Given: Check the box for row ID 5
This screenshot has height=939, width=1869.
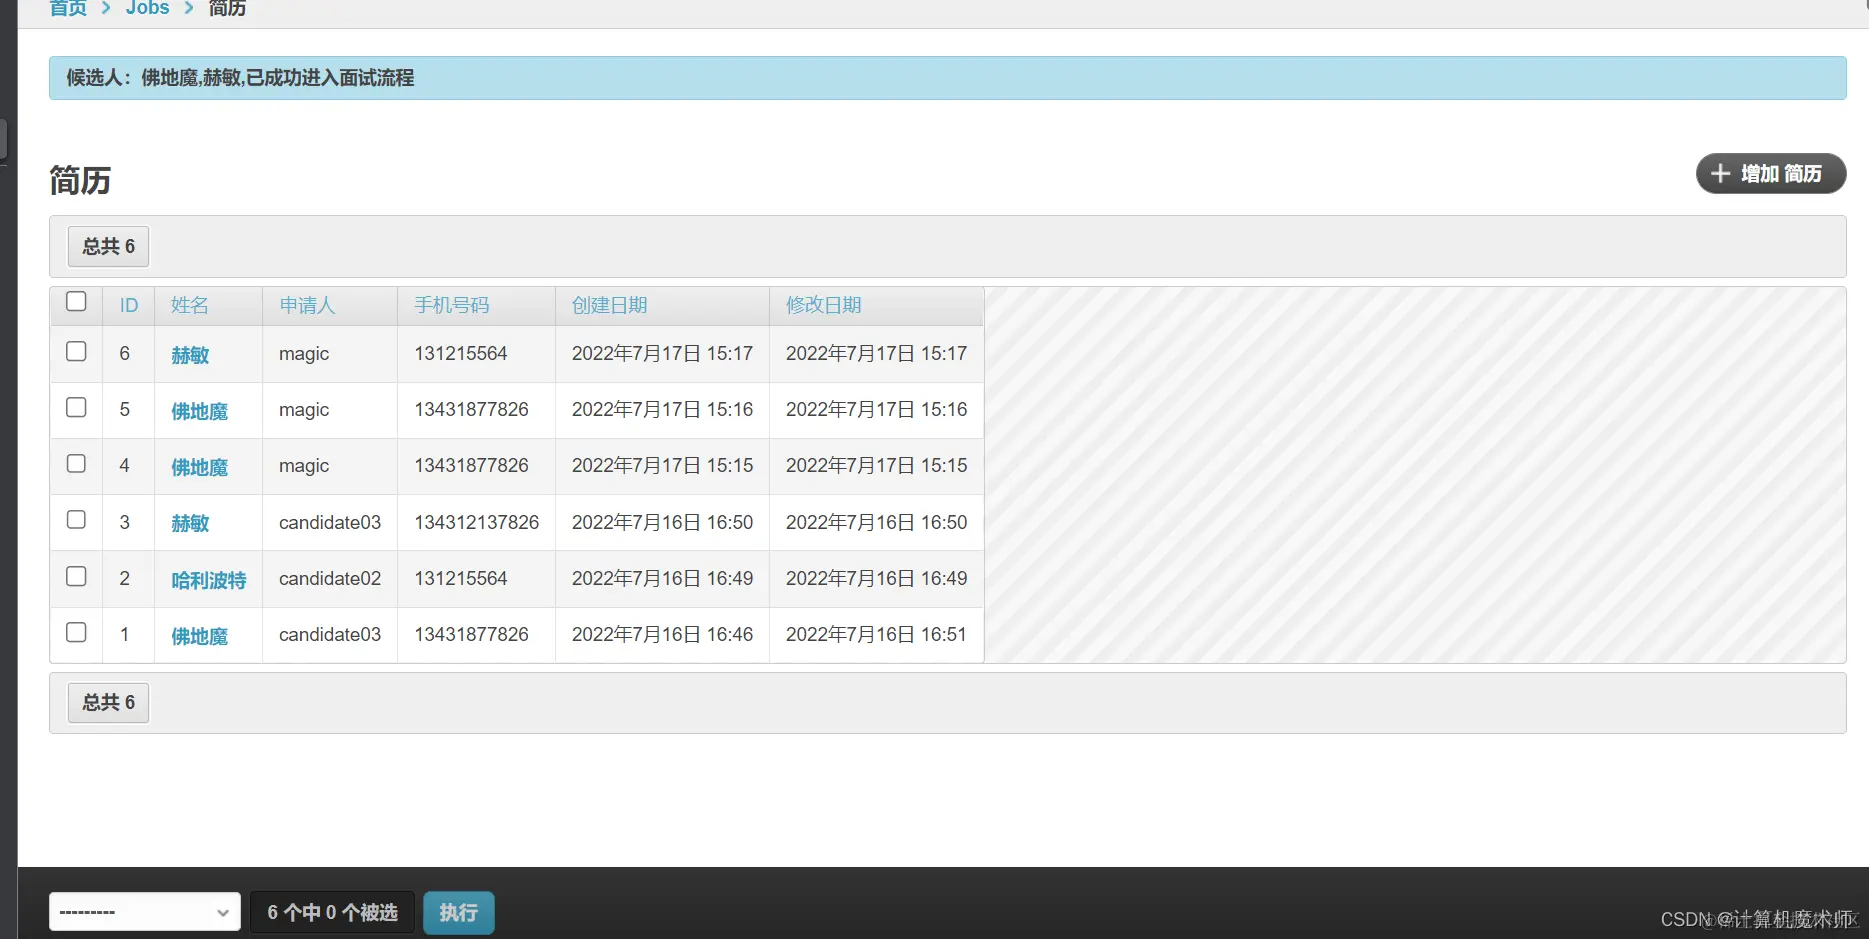Looking at the screenshot, I should [76, 408].
